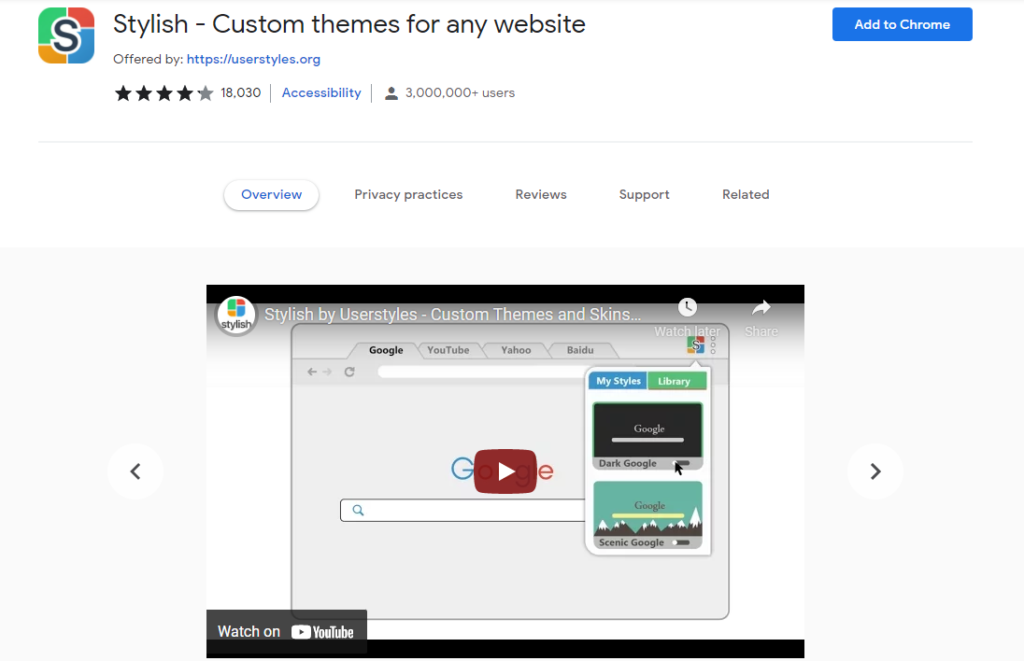Open the Accessibility category link
Screen dimensions: 1024x661
click(321, 93)
